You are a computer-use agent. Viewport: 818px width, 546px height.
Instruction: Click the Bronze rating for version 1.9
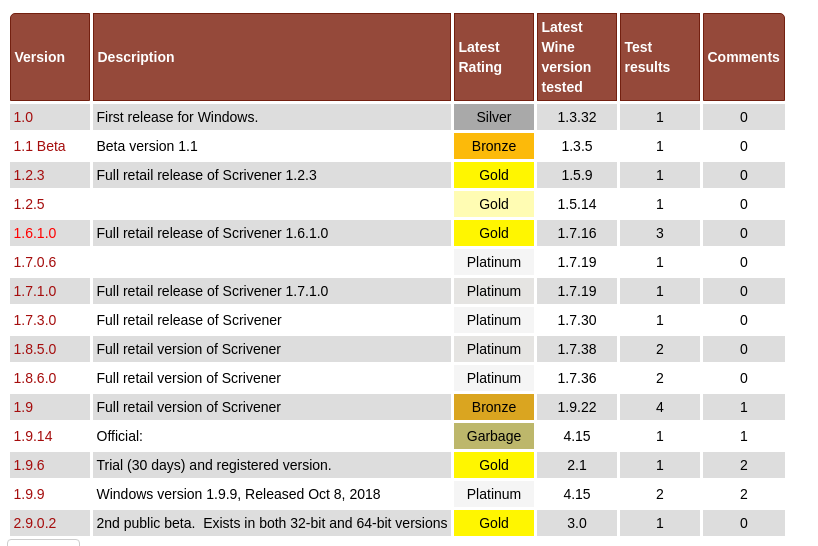494,407
